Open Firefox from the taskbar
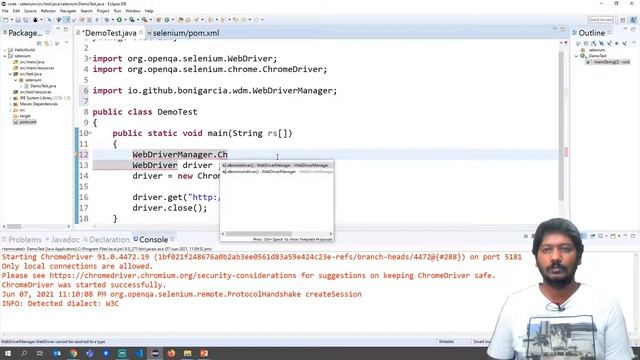Viewport: 640px width, 360px height. (x=171, y=353)
